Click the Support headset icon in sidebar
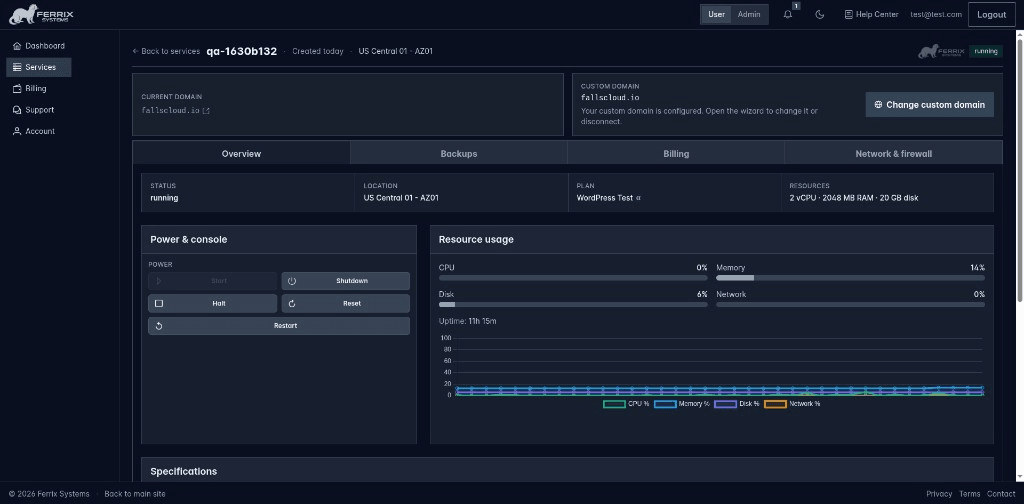This screenshot has height=504, width=1024. click(17, 110)
